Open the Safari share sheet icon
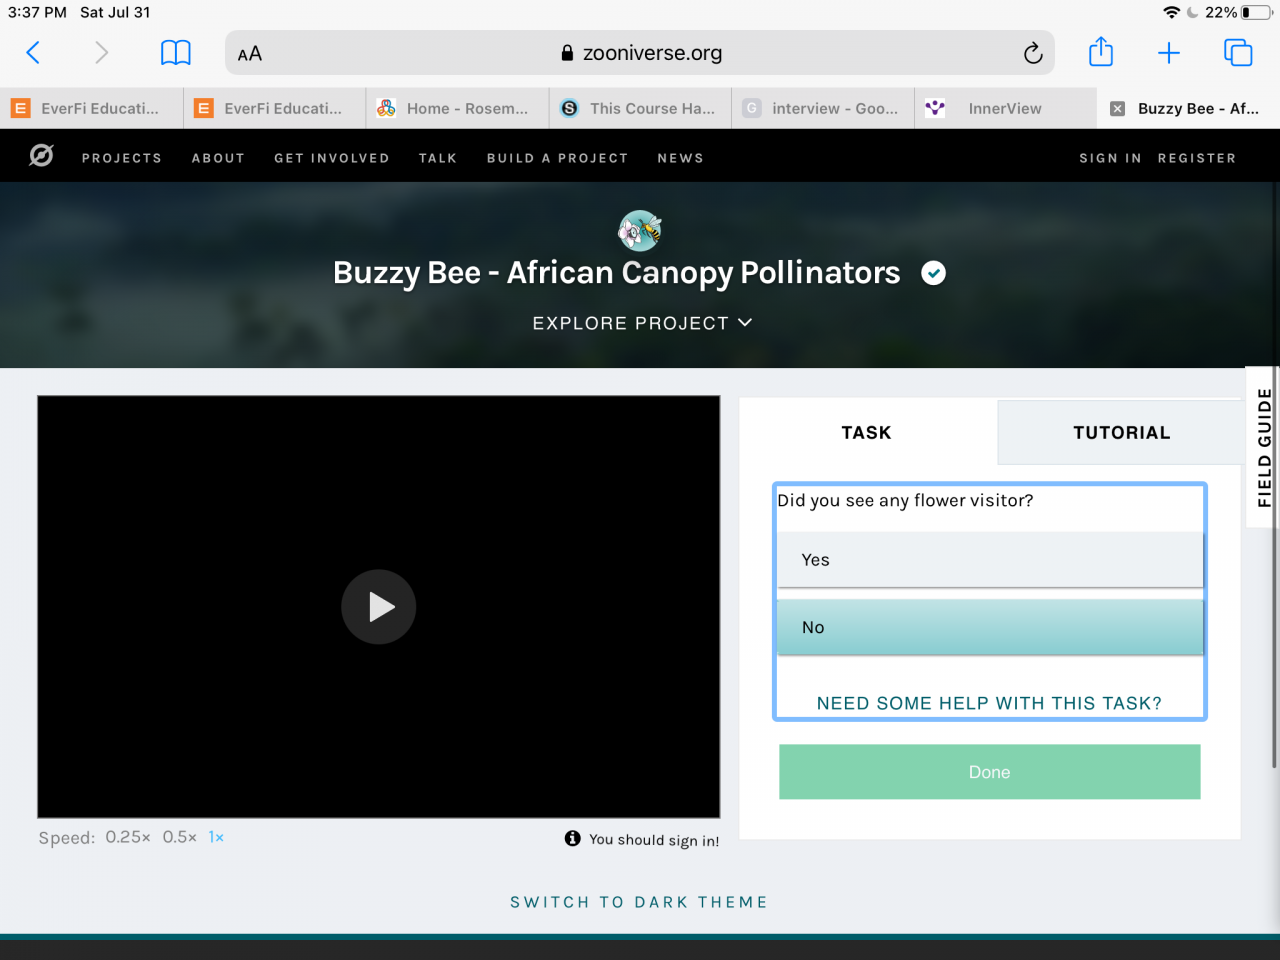Image resolution: width=1280 pixels, height=960 pixels. click(1101, 51)
